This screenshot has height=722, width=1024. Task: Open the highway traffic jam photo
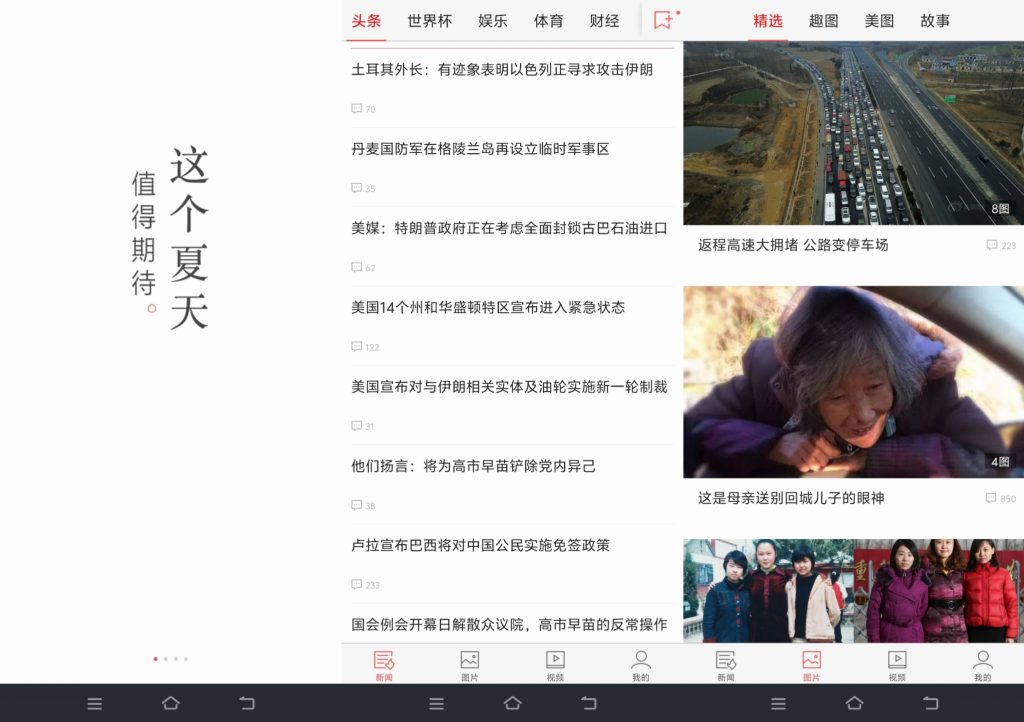point(853,133)
